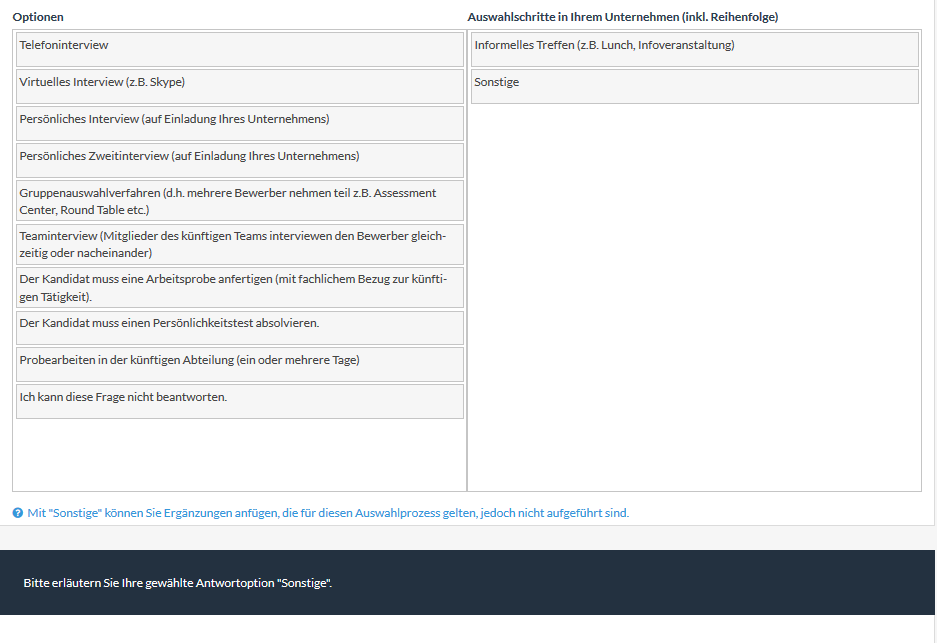937x643 pixels.
Task: Click the 'Bitte erläutern Sie' prompt text
Action: tap(178, 583)
